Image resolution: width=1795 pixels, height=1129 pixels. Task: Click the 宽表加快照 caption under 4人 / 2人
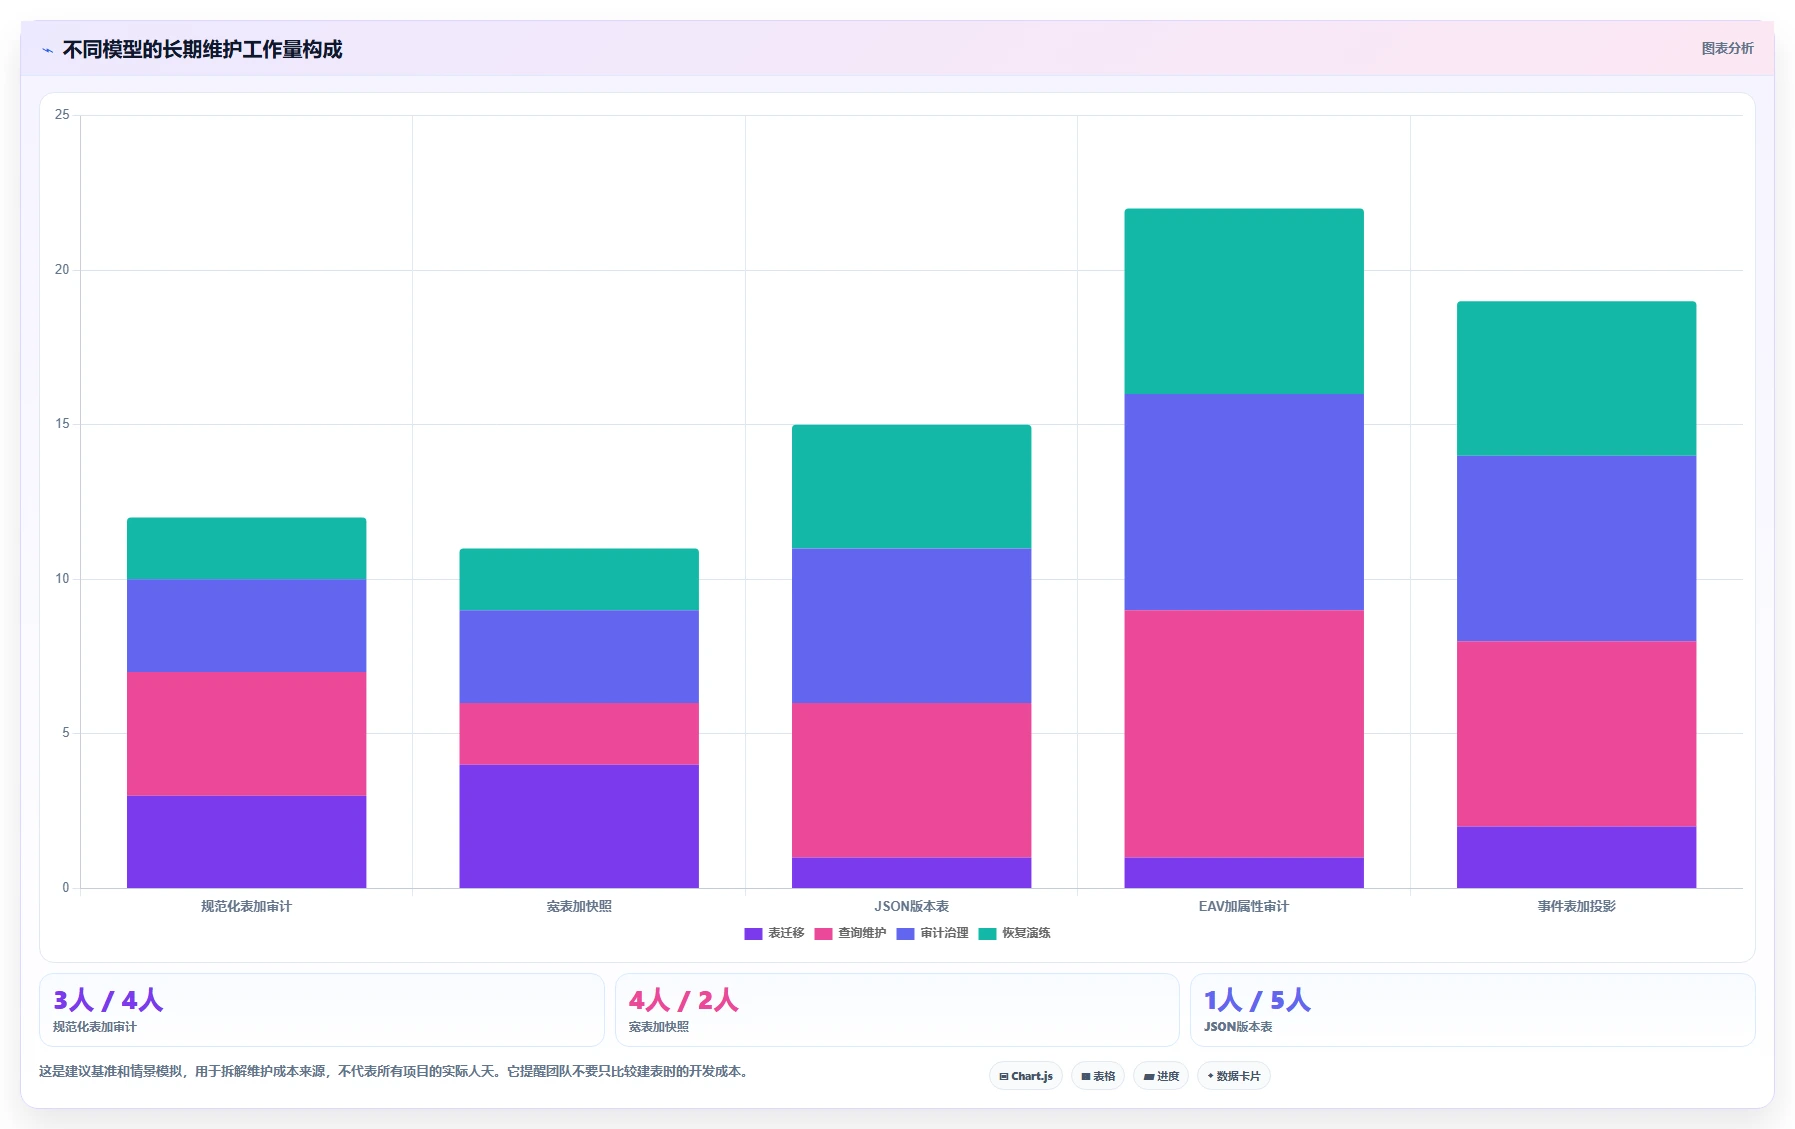[x=659, y=1027]
